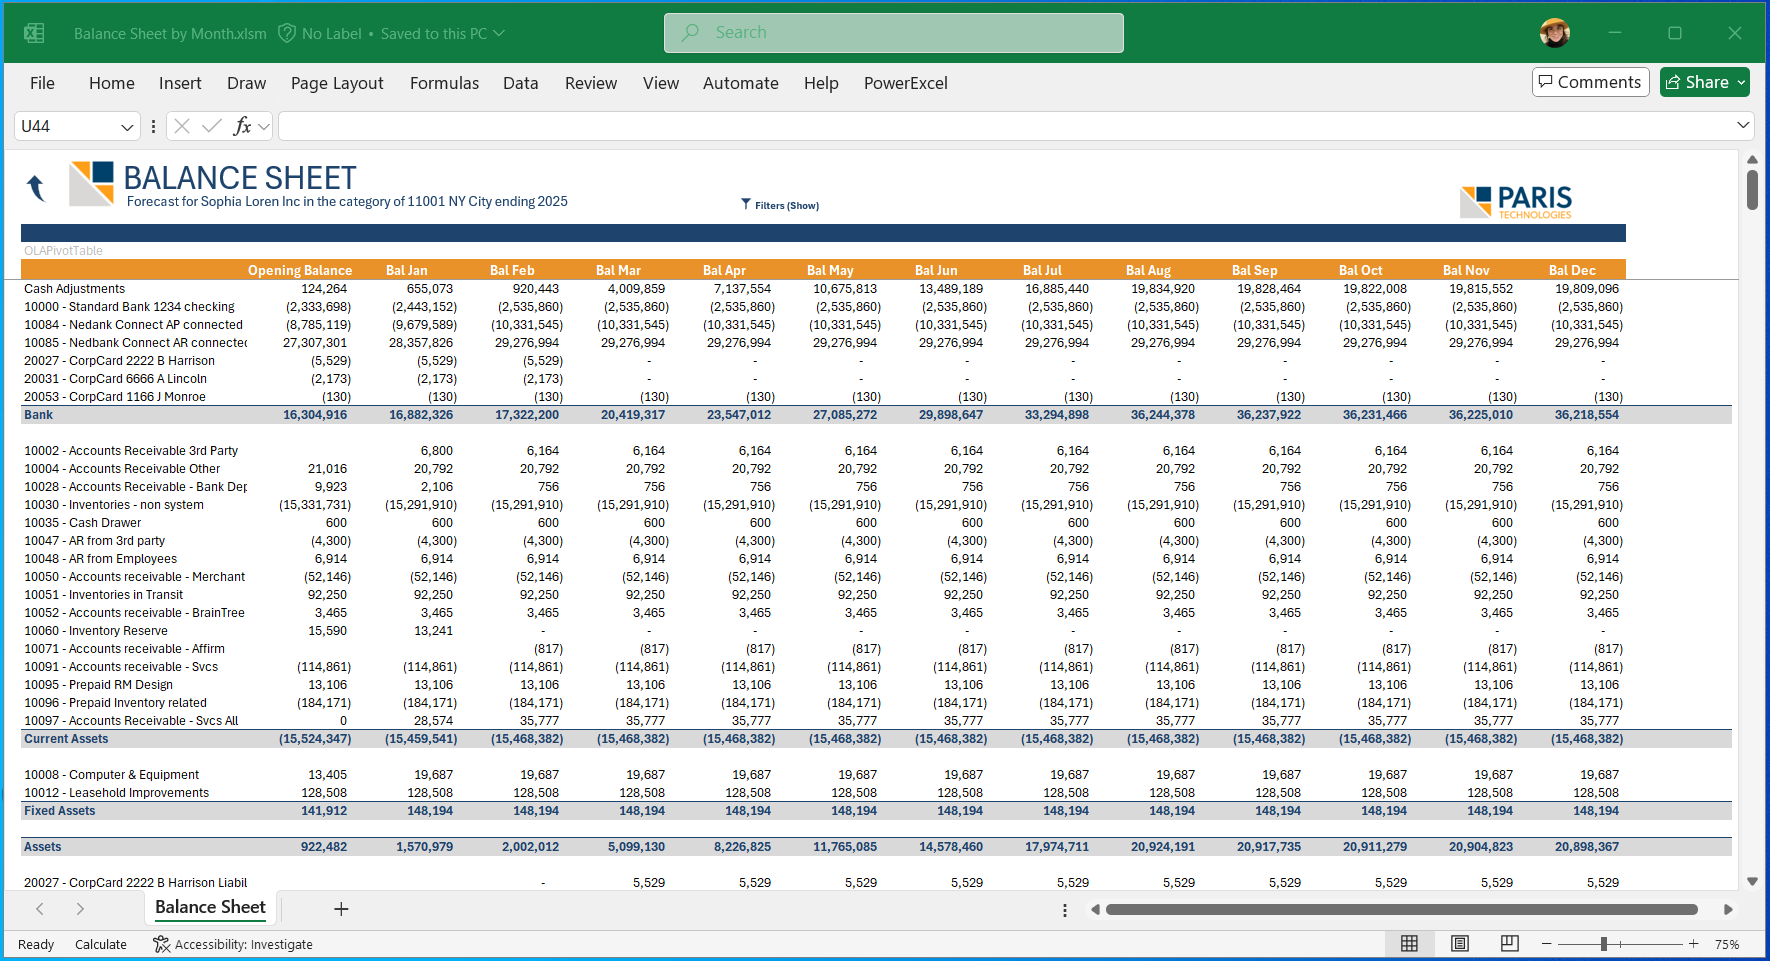The height and width of the screenshot is (961, 1770).
Task: Open the Share button dropdown
Action: (1741, 83)
